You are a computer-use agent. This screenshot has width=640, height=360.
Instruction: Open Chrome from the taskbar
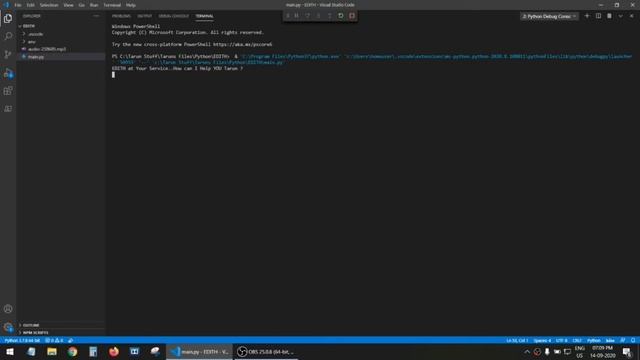[72, 351]
